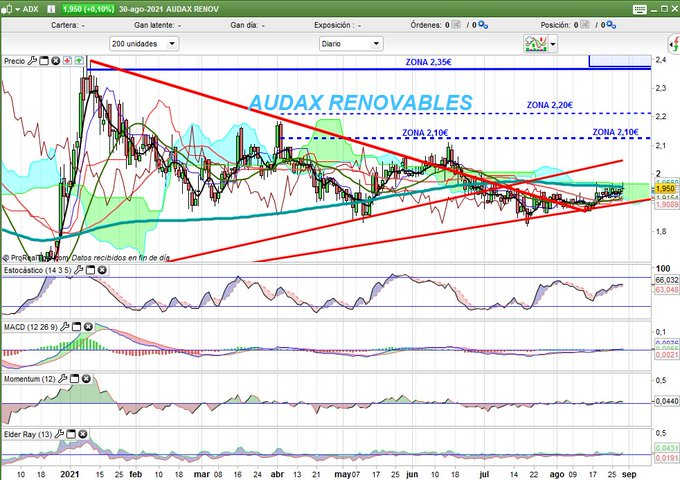Open Elder Ray indicator wrench settings
Viewport: 680px width, 480px height.
pyautogui.click(x=59, y=434)
